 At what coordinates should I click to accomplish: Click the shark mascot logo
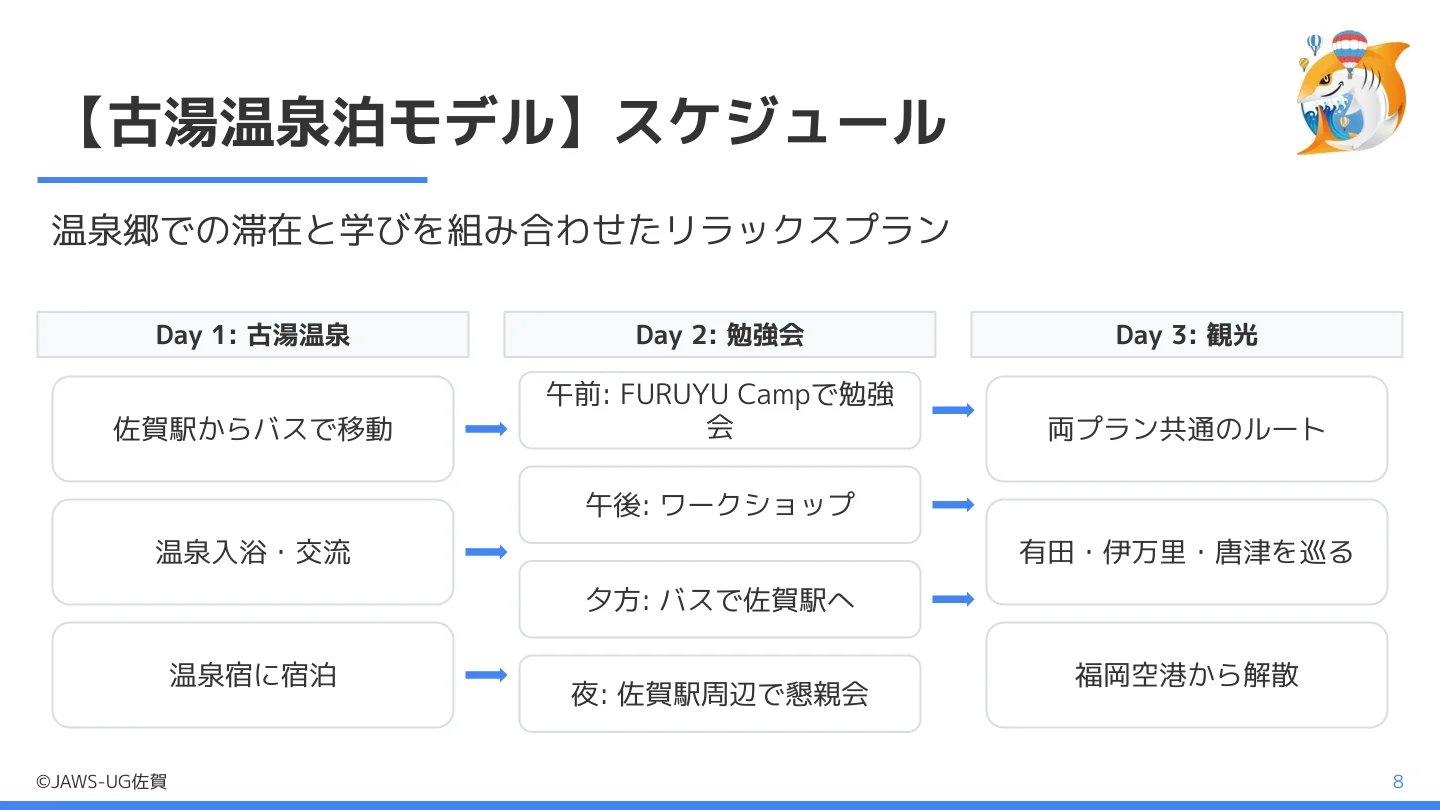pyautogui.click(x=1354, y=92)
